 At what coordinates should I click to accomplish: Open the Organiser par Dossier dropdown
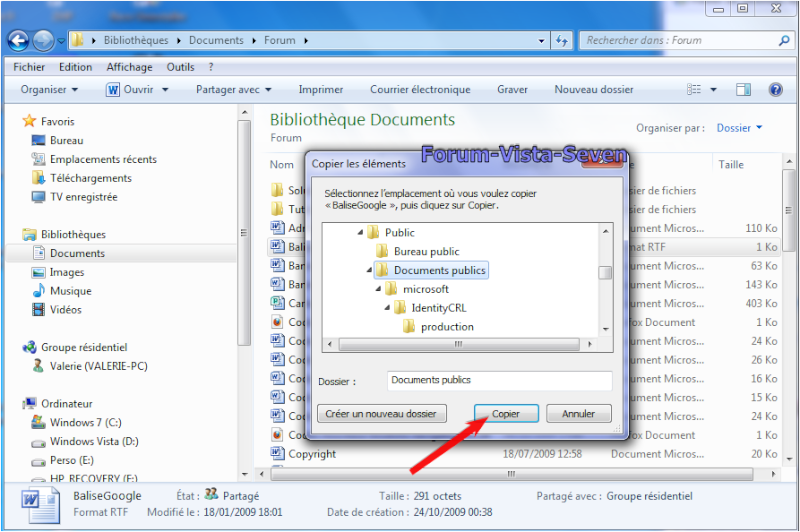739,128
